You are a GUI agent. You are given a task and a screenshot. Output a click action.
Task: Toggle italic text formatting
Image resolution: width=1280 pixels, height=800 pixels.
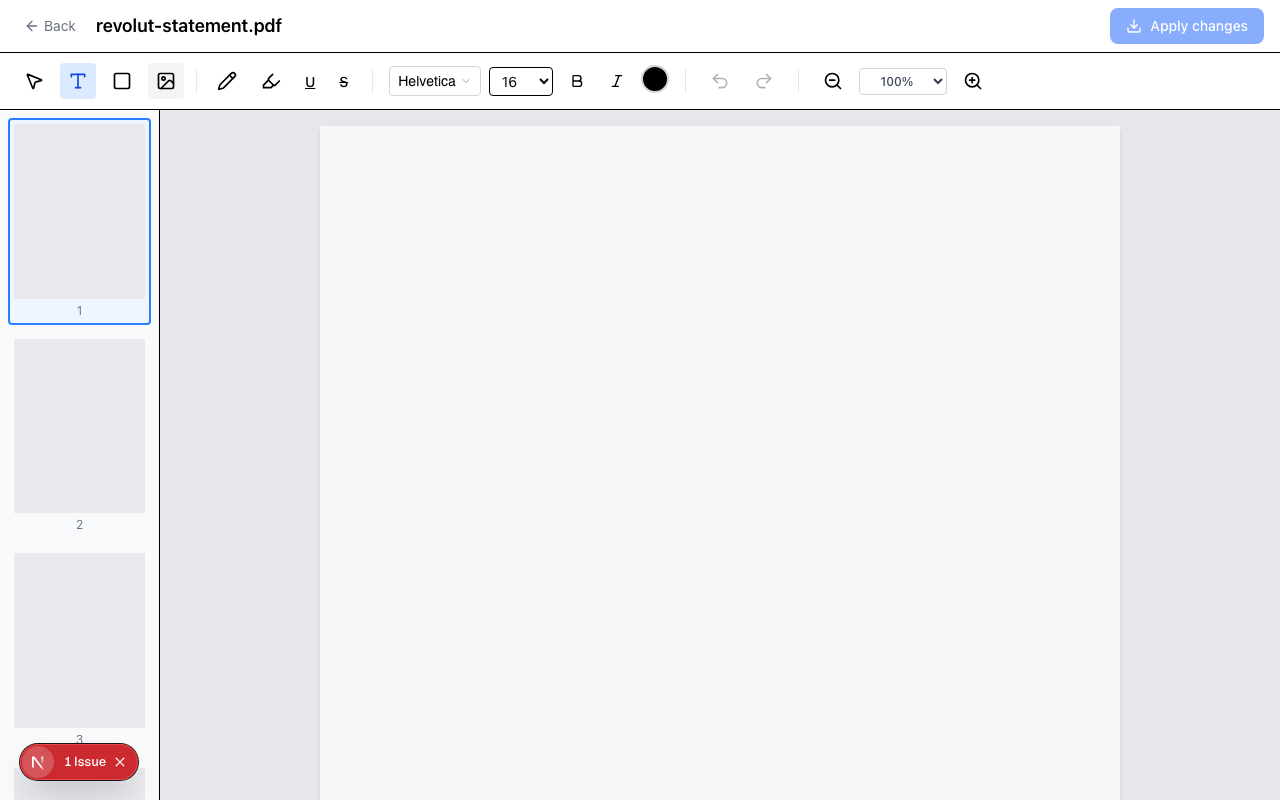pos(617,81)
